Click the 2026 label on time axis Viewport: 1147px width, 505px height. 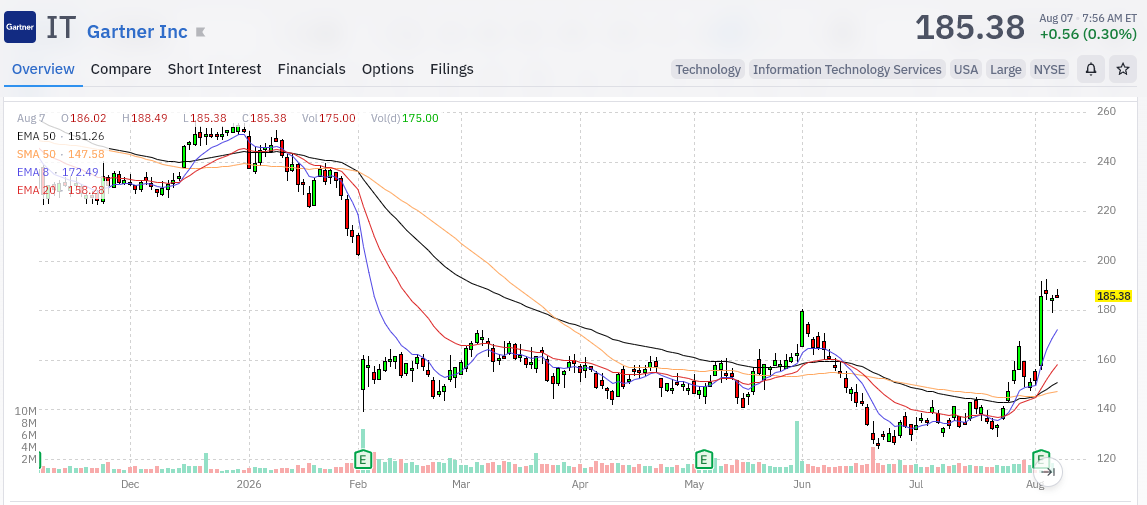tap(249, 485)
